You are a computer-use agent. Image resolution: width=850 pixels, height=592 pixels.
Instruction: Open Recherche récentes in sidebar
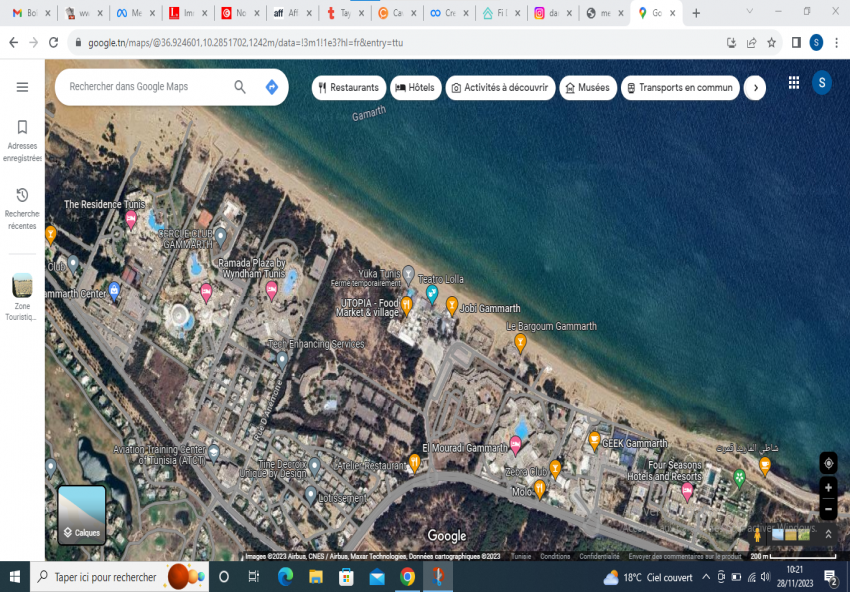22,204
